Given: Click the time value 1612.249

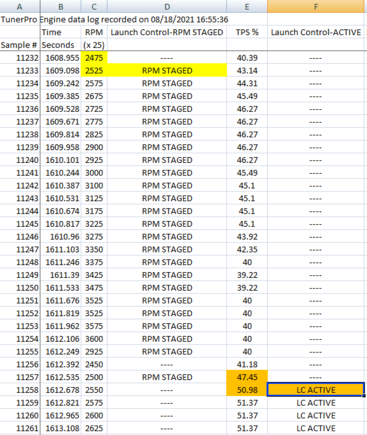Looking at the screenshot, I should coord(61,352).
